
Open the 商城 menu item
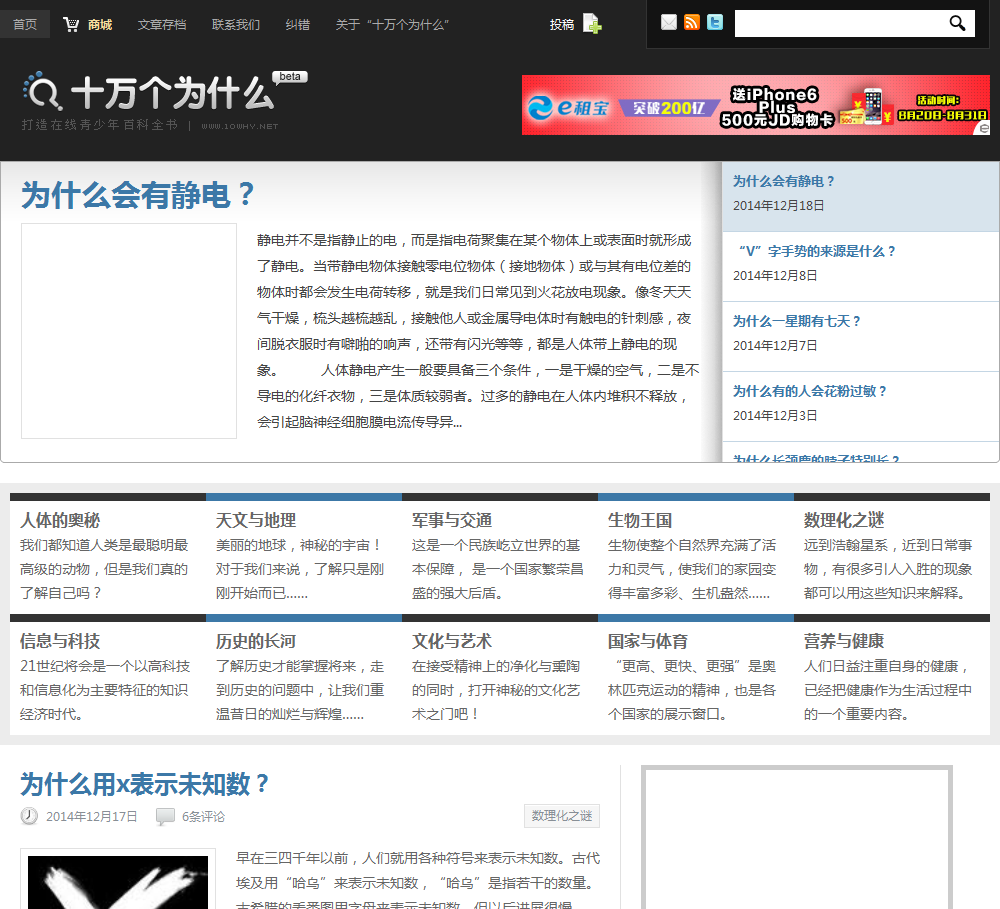tap(100, 24)
